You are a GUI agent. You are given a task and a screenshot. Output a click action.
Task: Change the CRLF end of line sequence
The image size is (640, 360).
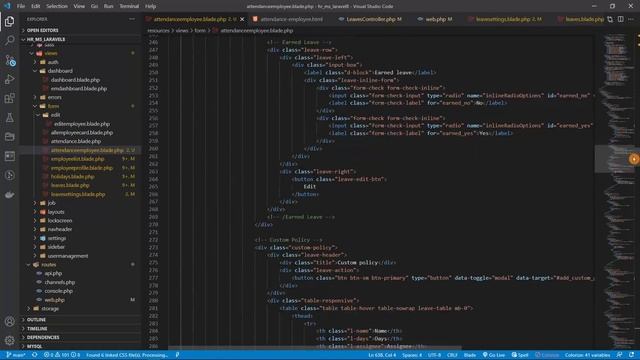pos(452,355)
